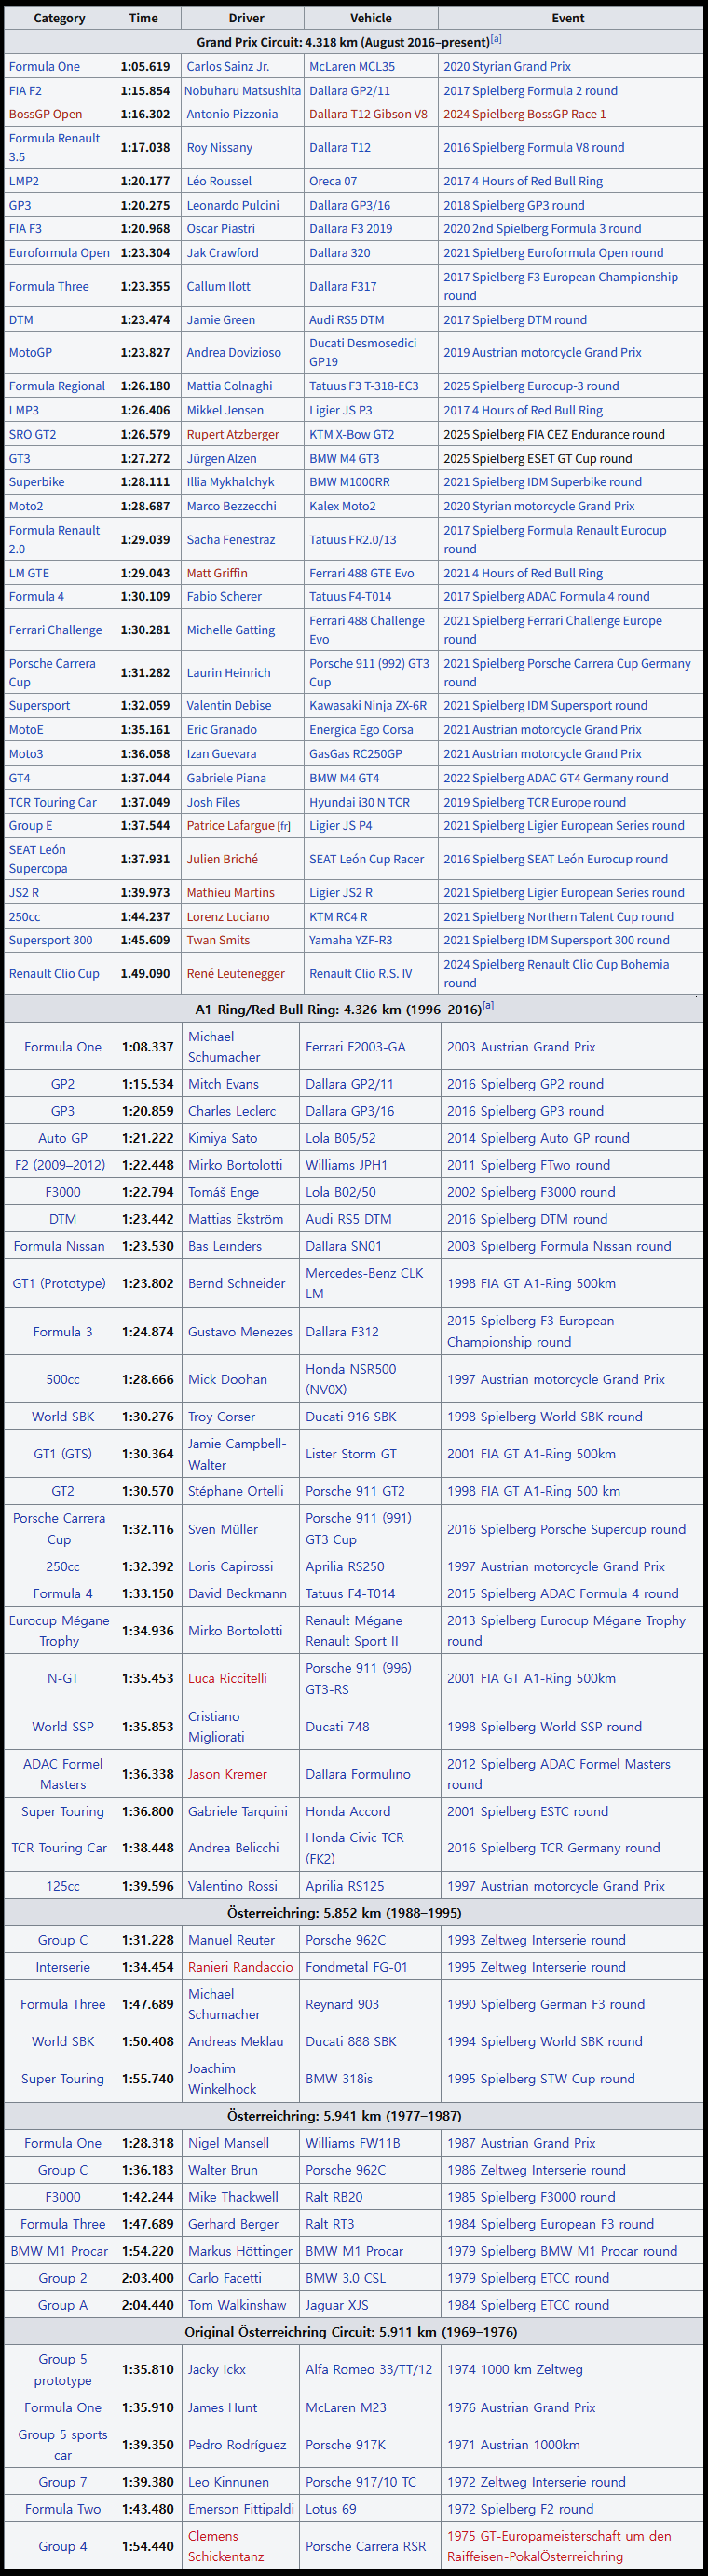
Task: Click the Mercedes-Benz CLK LM link
Action: [x=365, y=1284]
